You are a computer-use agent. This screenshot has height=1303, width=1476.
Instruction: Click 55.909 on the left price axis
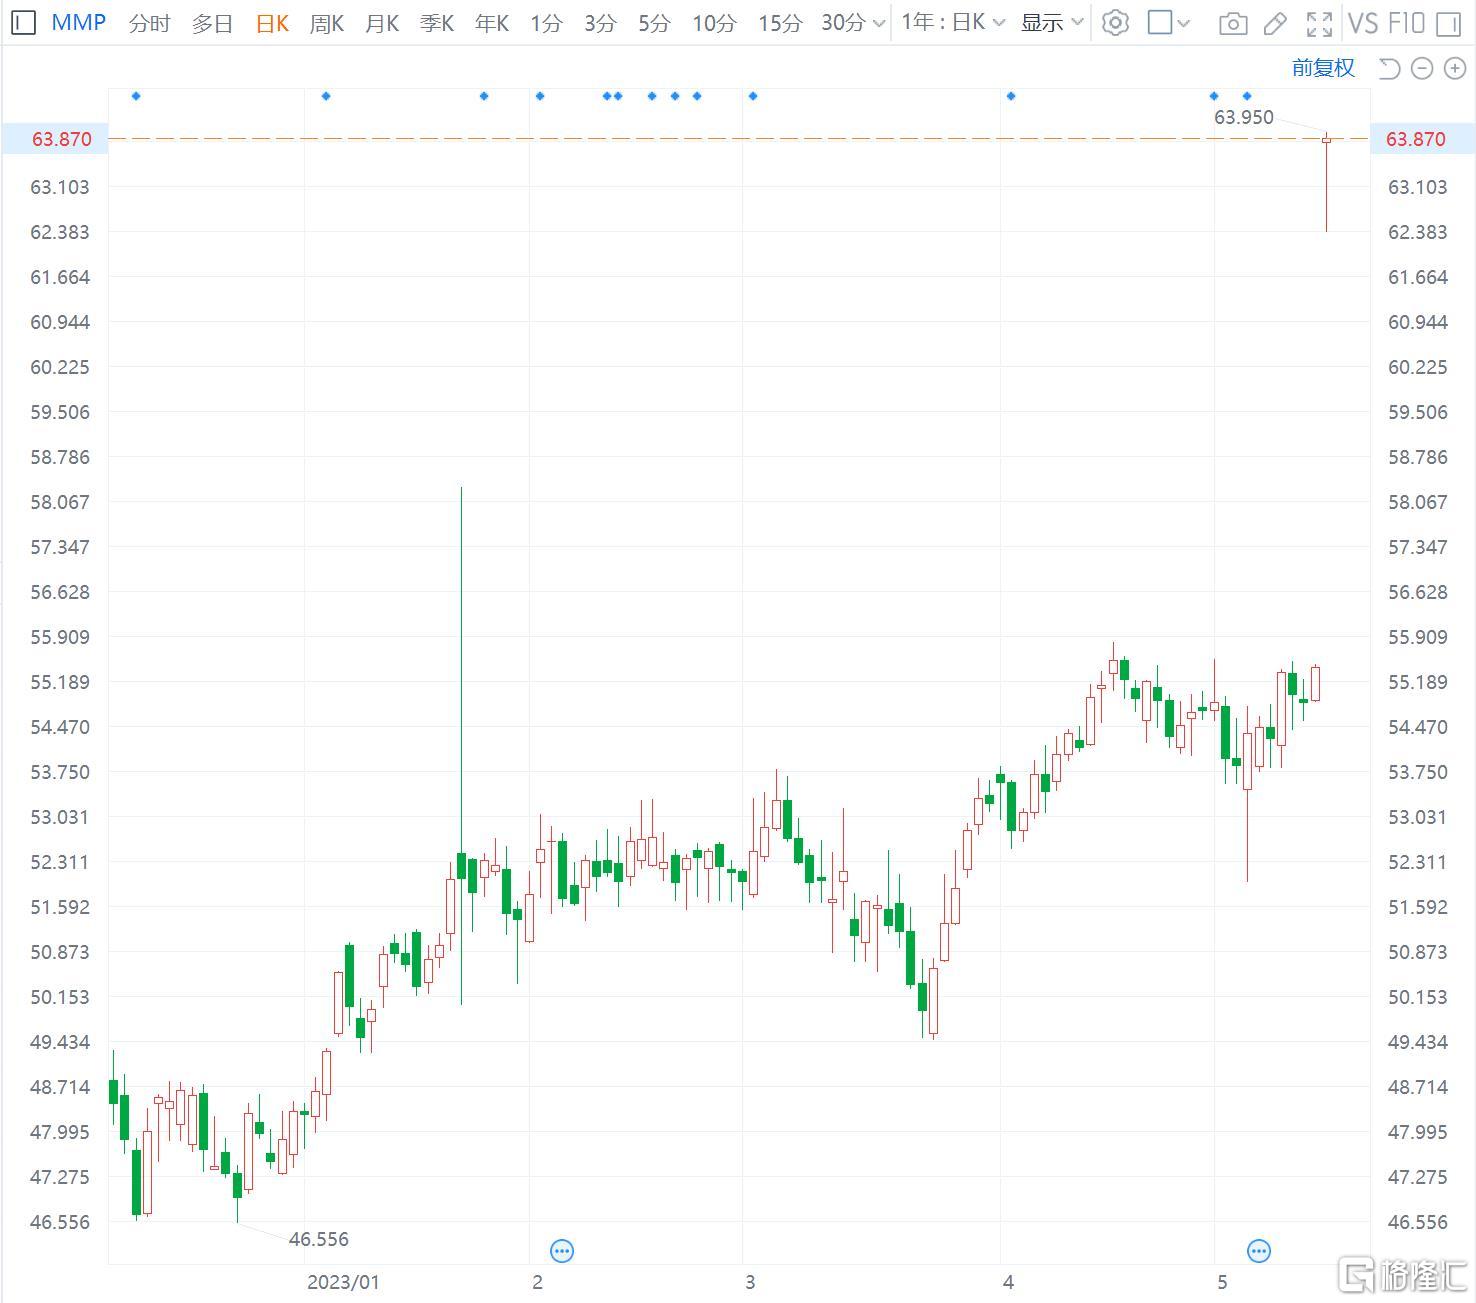click(x=60, y=637)
